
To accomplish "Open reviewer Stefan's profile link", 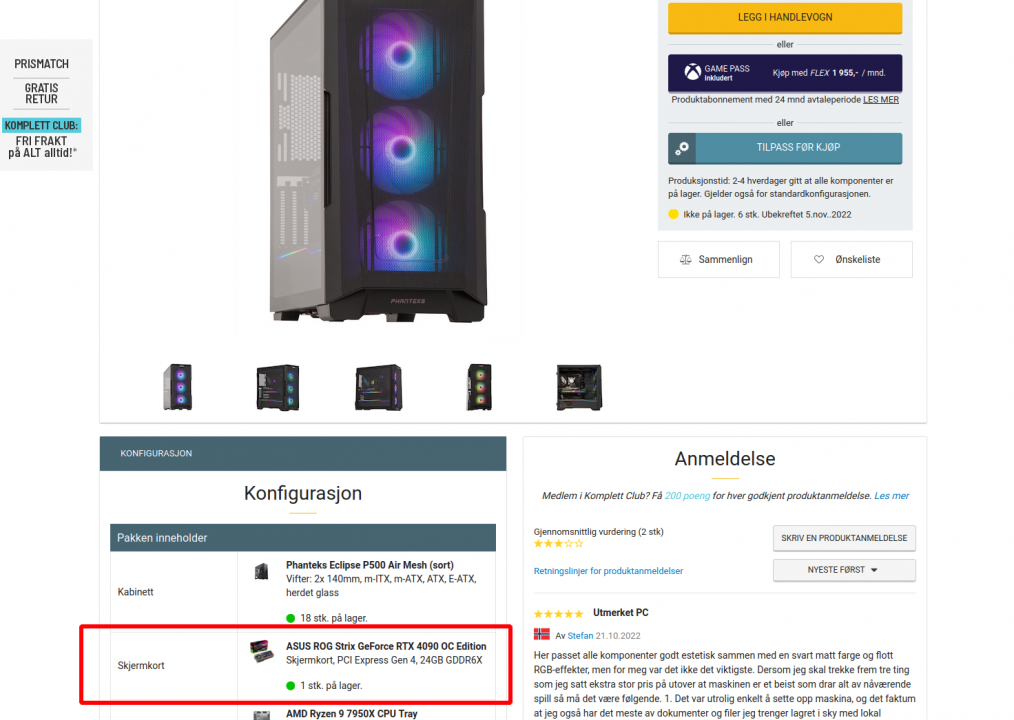I will [x=580, y=636].
